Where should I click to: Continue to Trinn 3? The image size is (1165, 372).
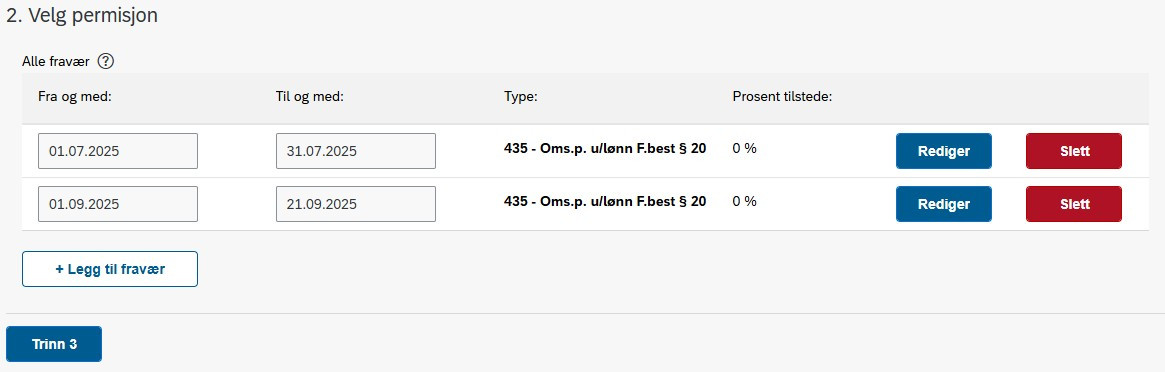54,344
